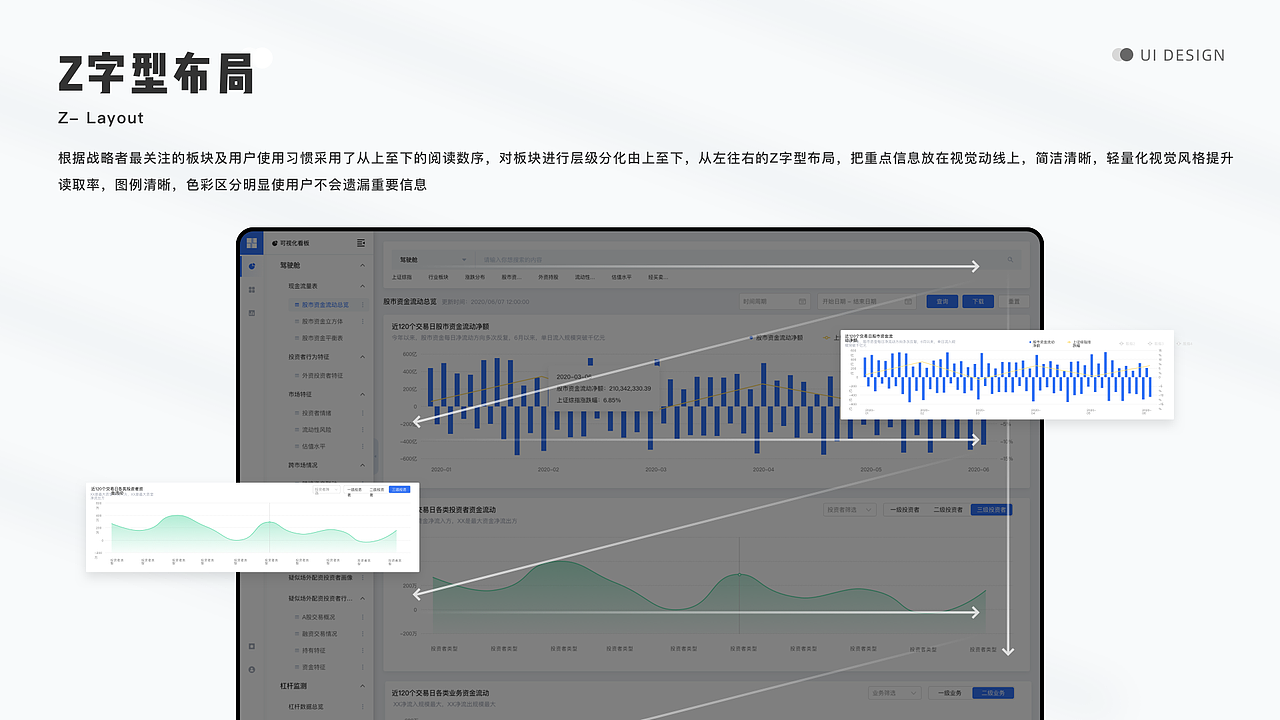Viewport: 1280px width, 720px height.
Task: Click the 下载 button
Action: point(978,301)
